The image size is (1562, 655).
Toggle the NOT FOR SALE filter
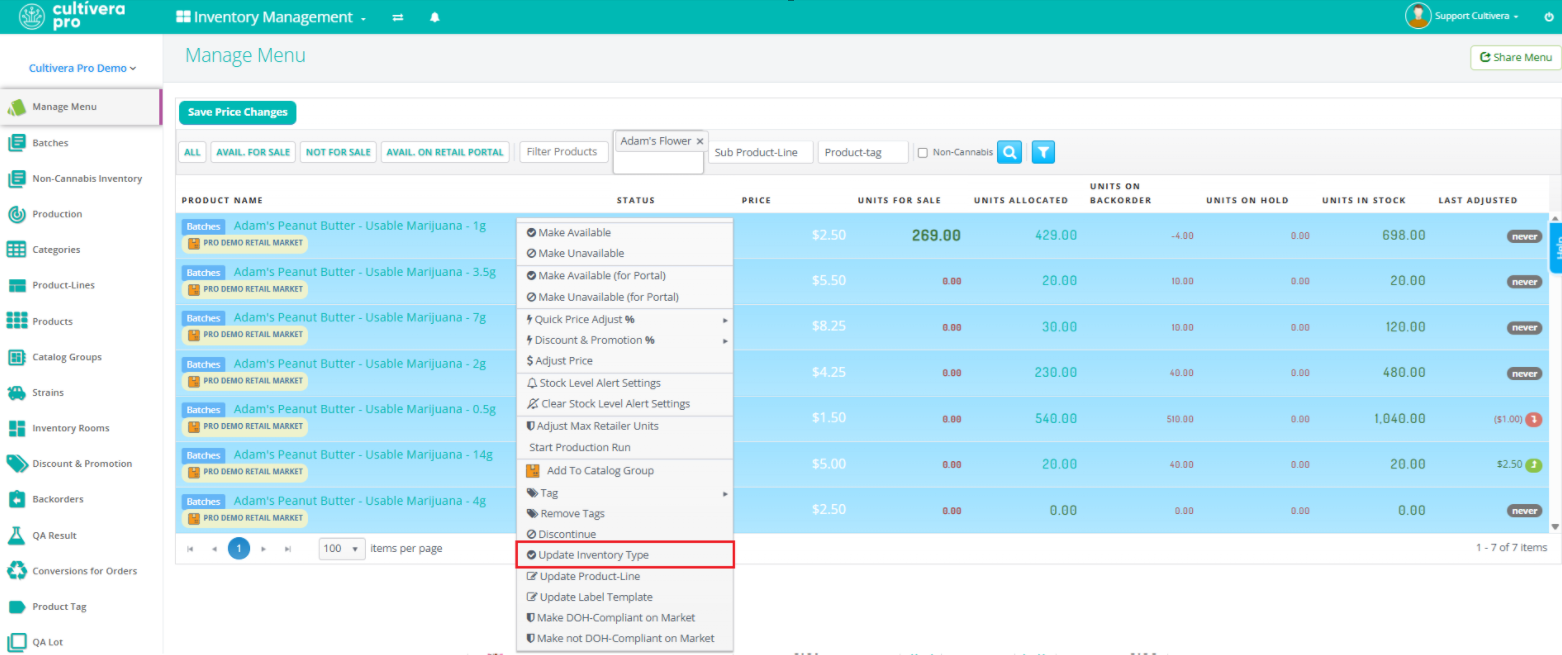pos(338,152)
